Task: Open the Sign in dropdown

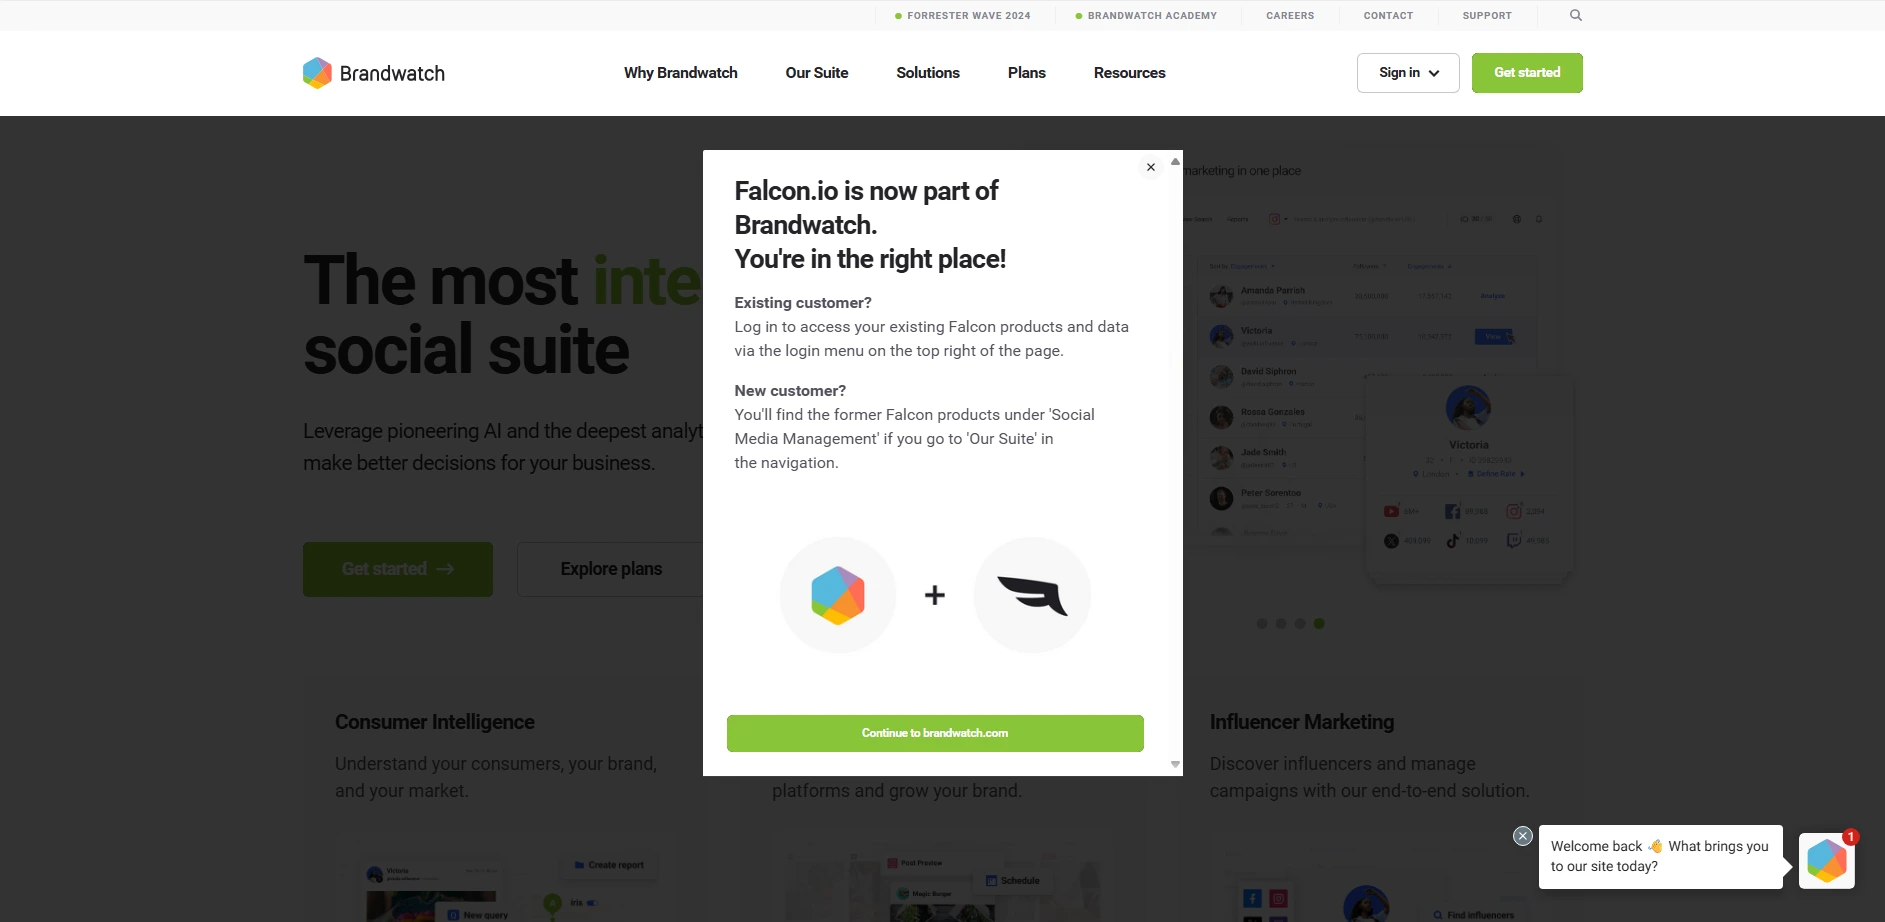Action: tap(1408, 73)
